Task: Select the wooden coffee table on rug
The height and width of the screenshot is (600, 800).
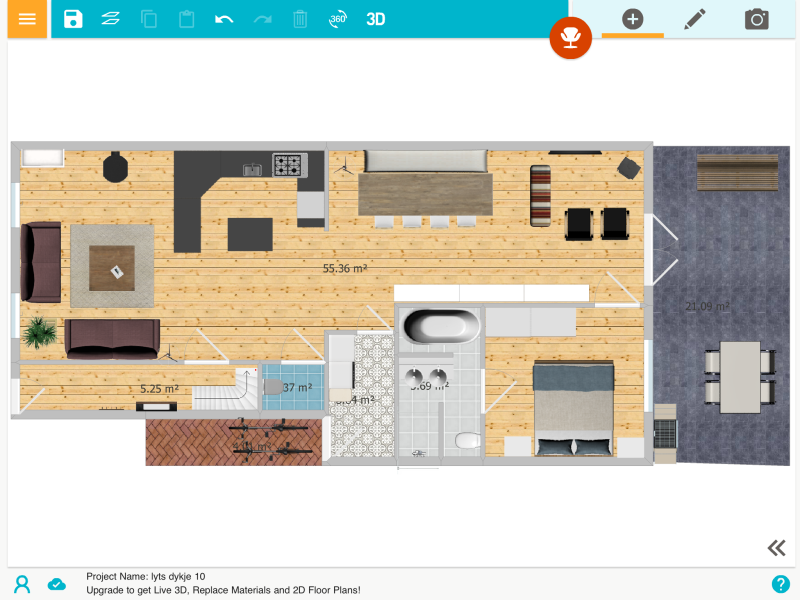Action: pyautogui.click(x=112, y=268)
